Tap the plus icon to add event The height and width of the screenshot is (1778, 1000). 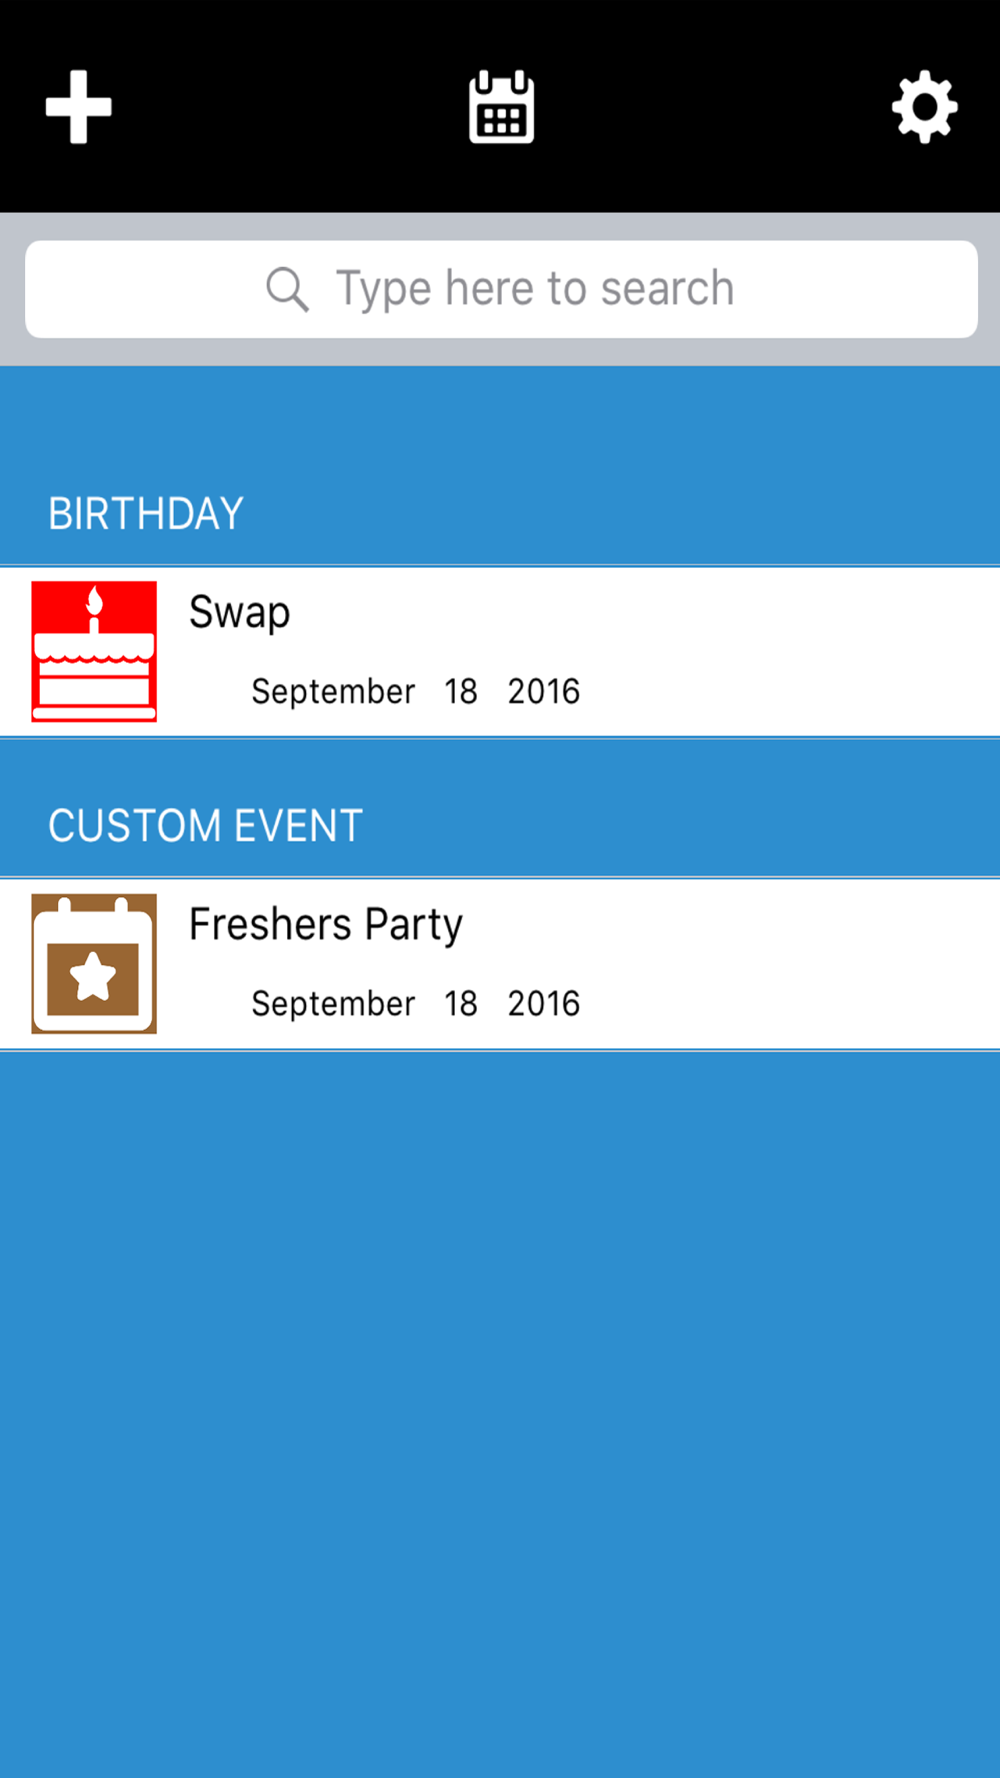point(78,107)
